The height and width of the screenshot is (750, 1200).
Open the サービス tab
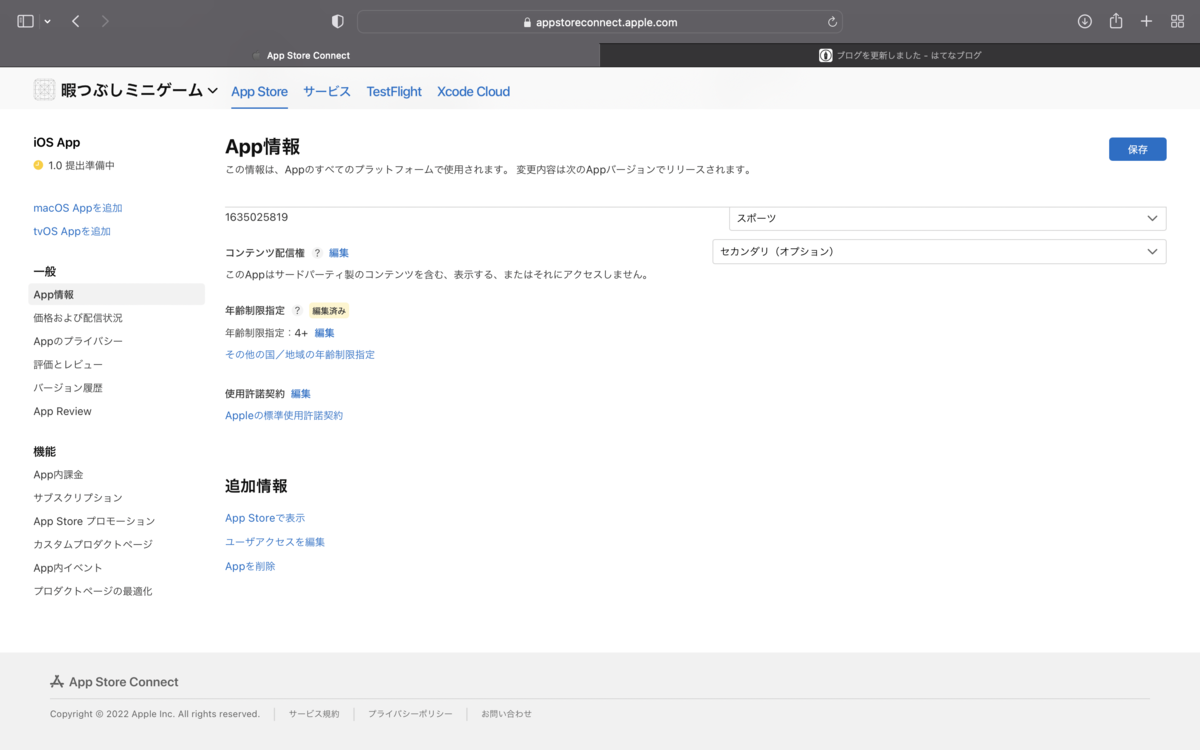[x=327, y=91]
